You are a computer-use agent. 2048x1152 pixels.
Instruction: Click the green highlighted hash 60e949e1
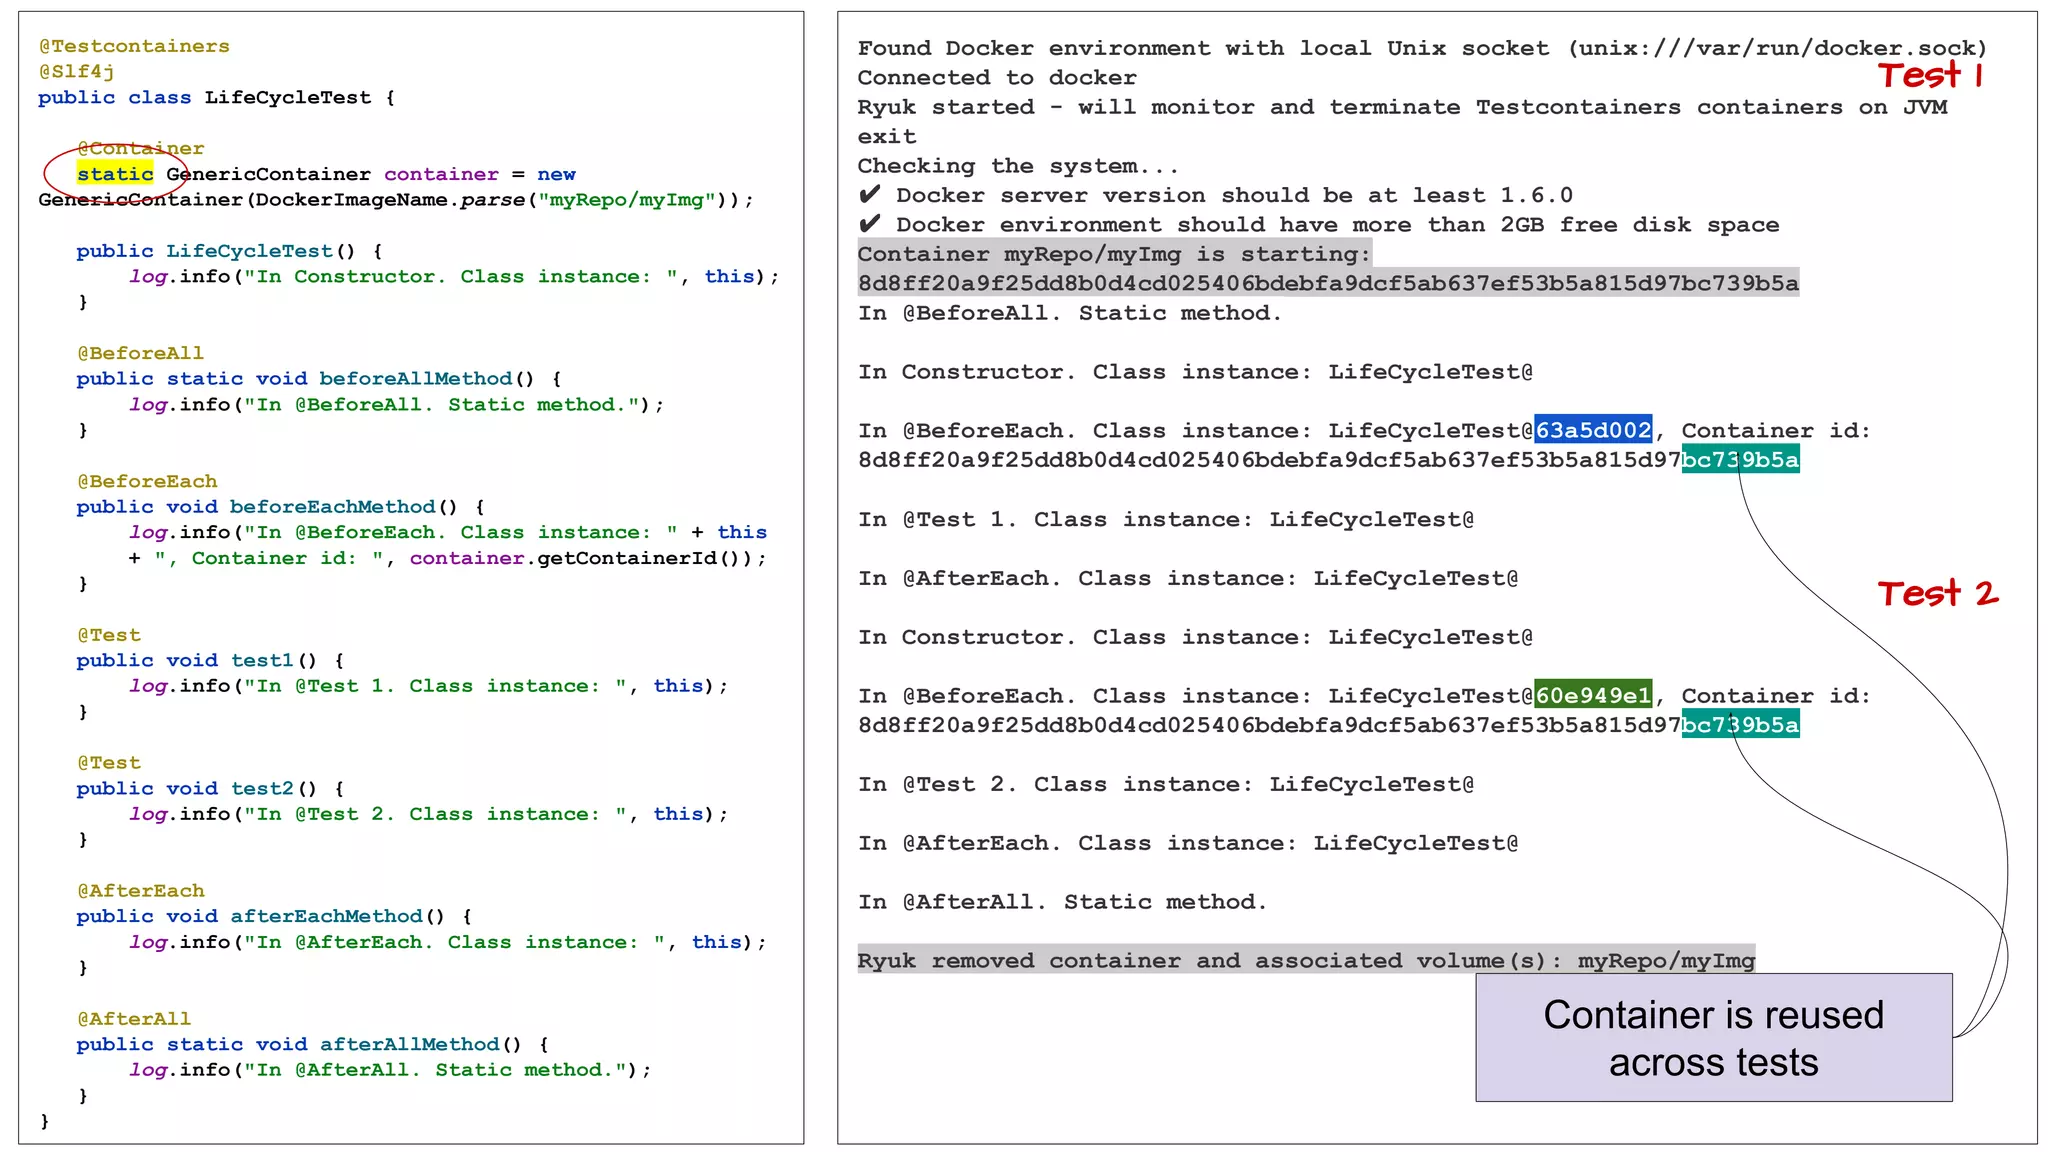tap(1593, 695)
